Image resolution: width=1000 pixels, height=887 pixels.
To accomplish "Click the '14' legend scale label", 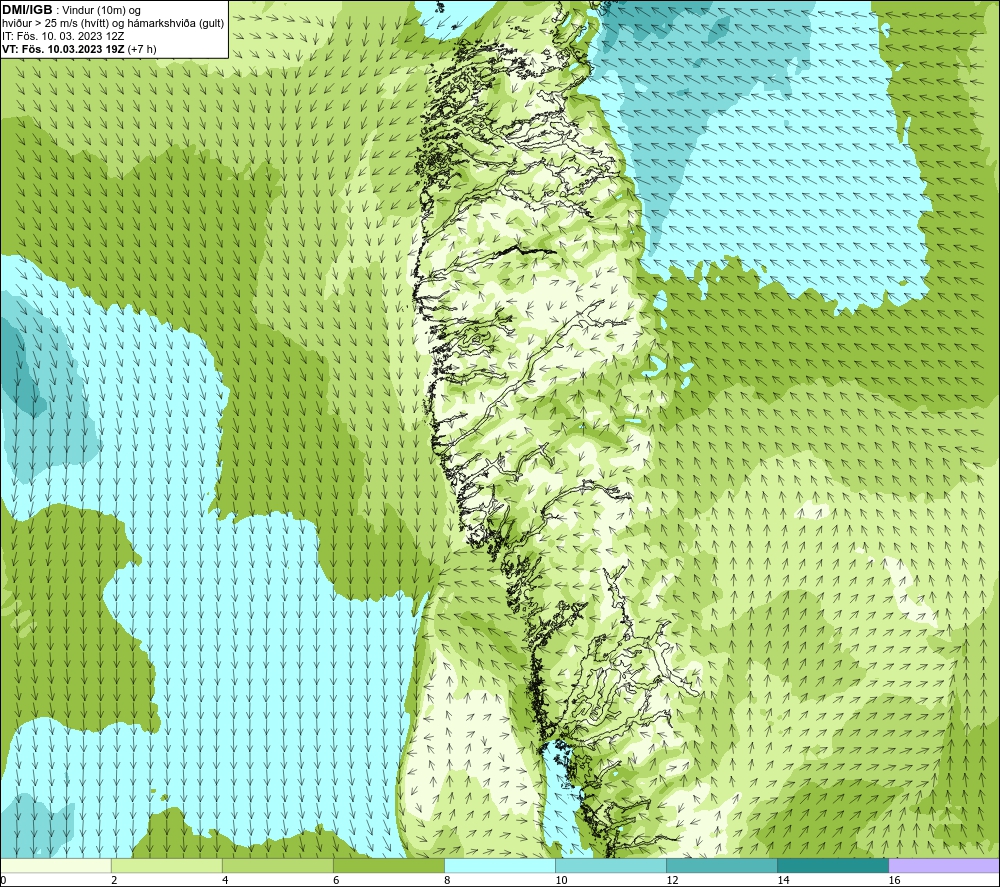I will click(783, 881).
